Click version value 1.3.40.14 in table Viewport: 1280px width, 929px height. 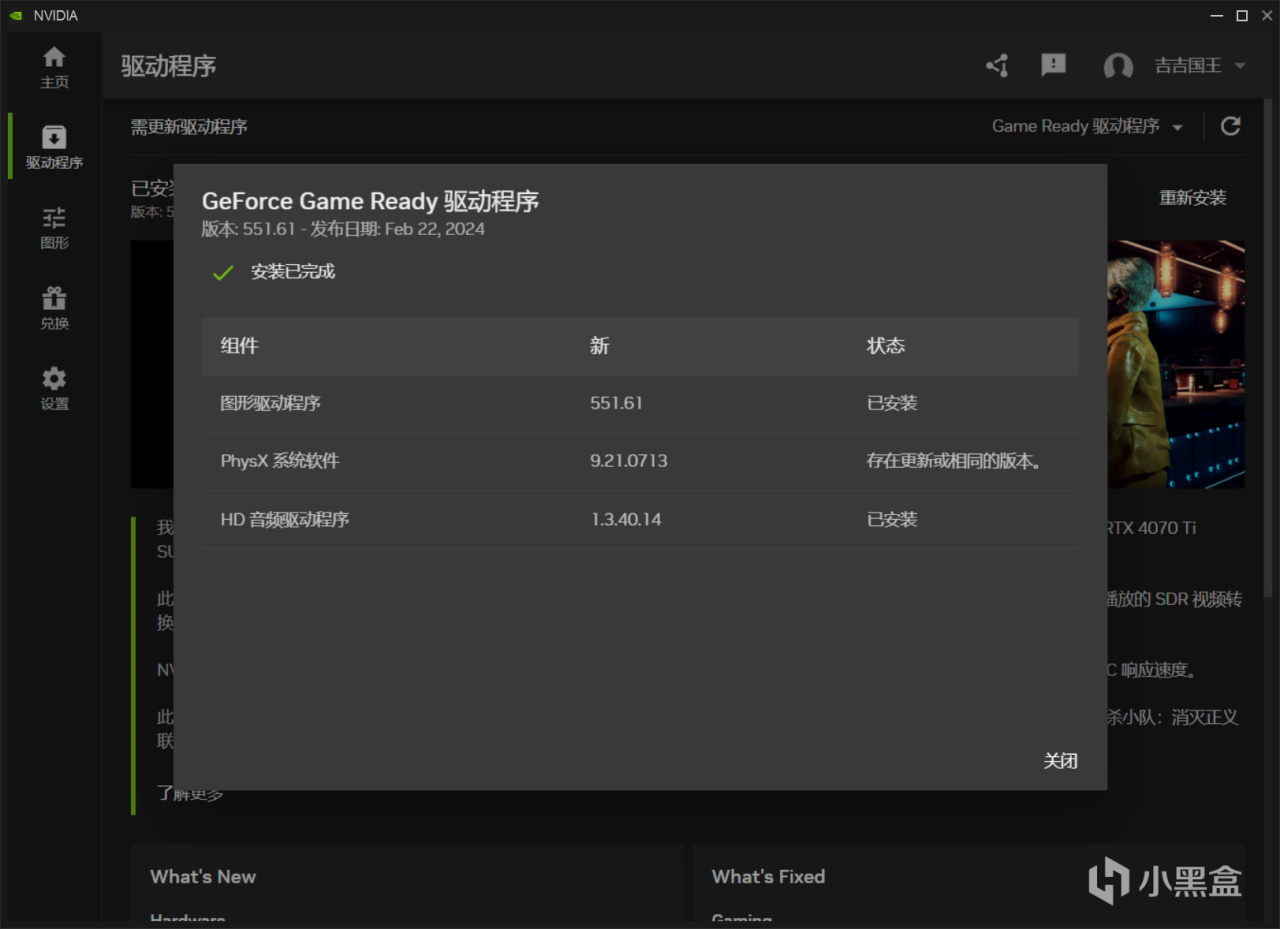(x=626, y=520)
